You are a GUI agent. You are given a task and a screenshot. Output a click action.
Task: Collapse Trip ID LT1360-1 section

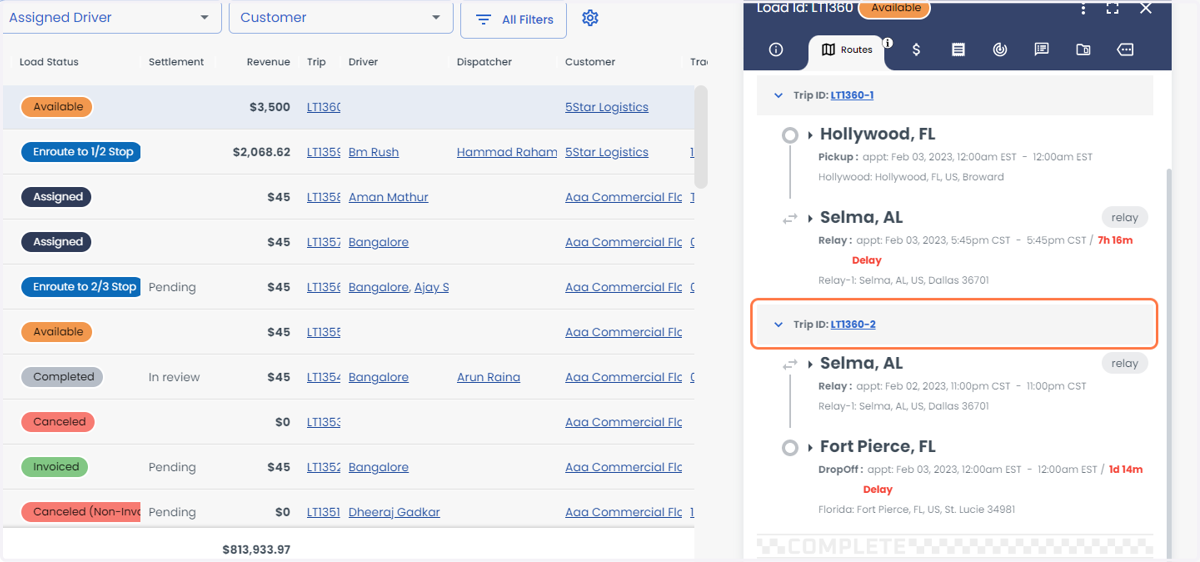[x=778, y=96]
